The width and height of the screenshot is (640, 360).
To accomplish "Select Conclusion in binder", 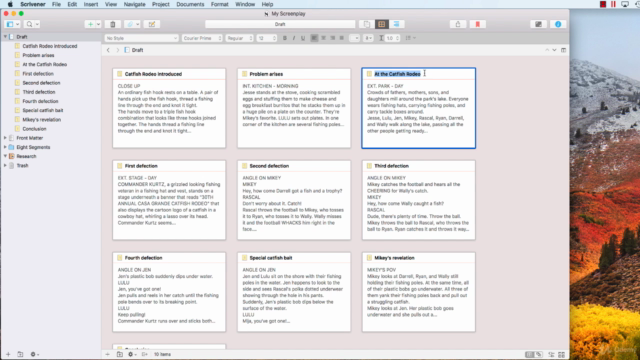I will [34, 129].
